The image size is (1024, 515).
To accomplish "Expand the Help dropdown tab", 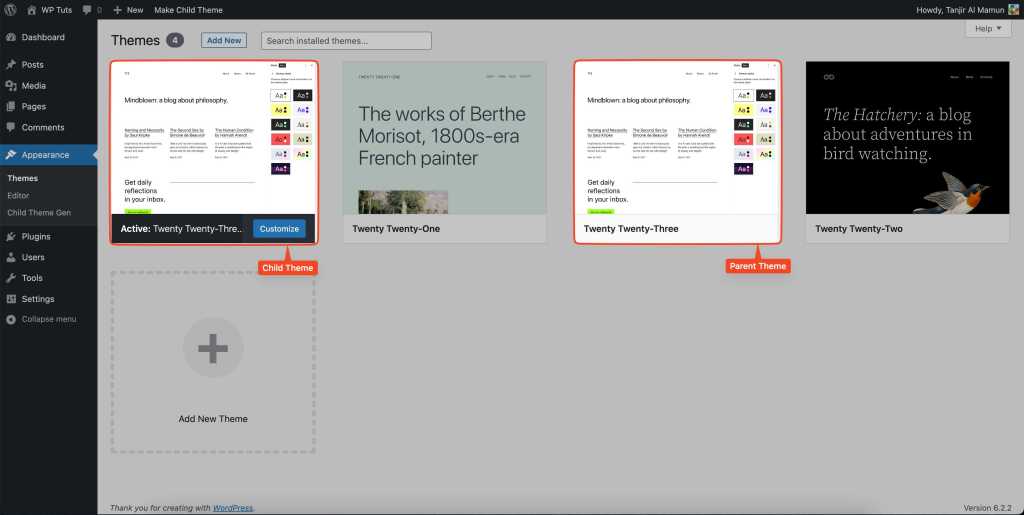I will pos(988,29).
